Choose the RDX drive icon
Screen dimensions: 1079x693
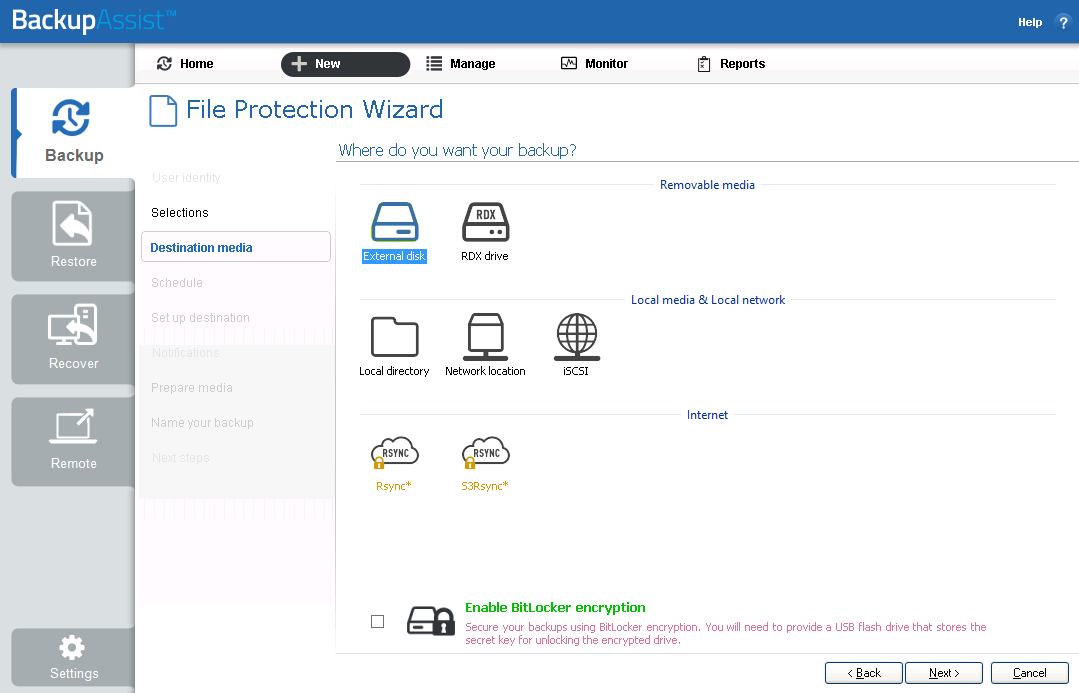tap(485, 222)
